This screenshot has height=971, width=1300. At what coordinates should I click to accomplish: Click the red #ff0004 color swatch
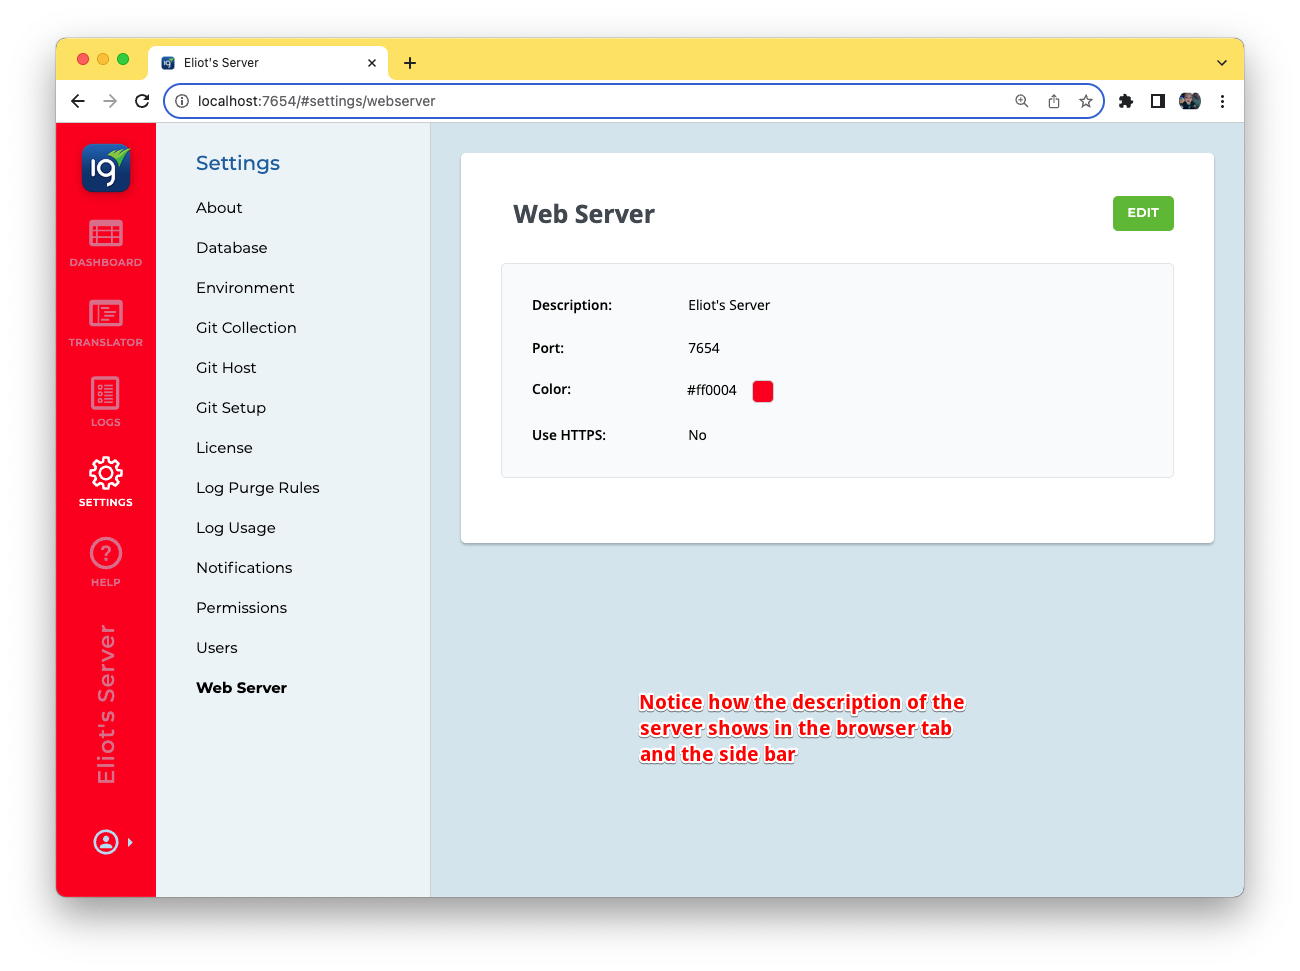763,391
